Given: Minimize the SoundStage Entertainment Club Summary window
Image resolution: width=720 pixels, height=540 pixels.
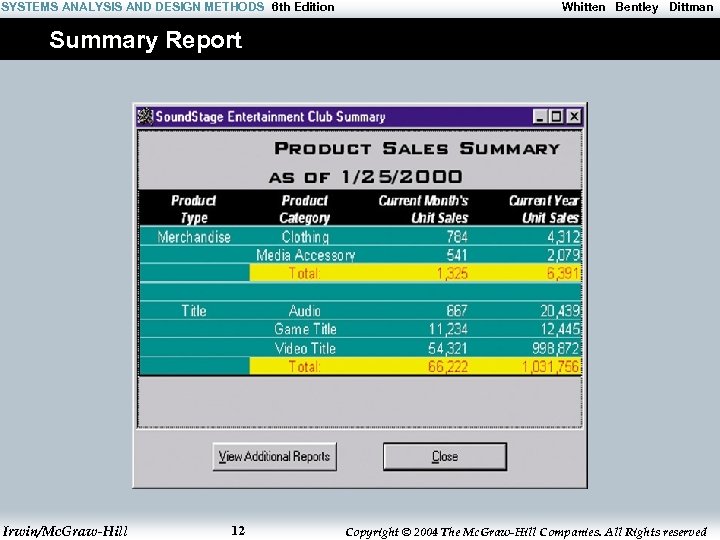Looking at the screenshot, I should click(540, 117).
